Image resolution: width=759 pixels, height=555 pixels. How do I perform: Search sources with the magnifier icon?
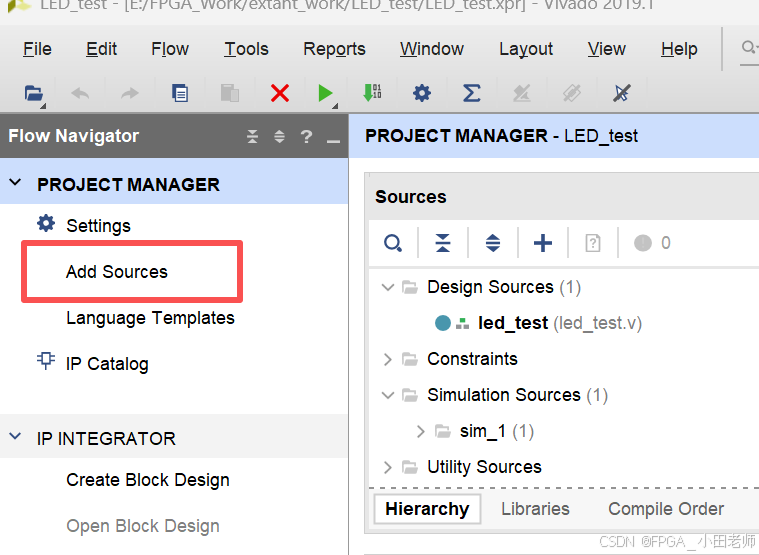(x=393, y=243)
